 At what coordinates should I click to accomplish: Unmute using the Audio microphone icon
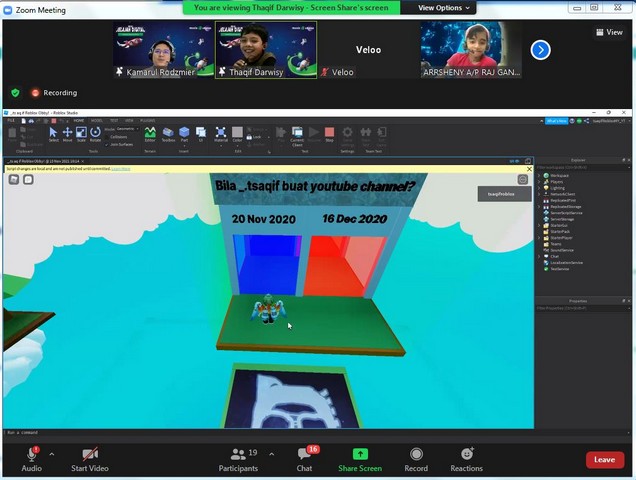pyautogui.click(x=31, y=455)
